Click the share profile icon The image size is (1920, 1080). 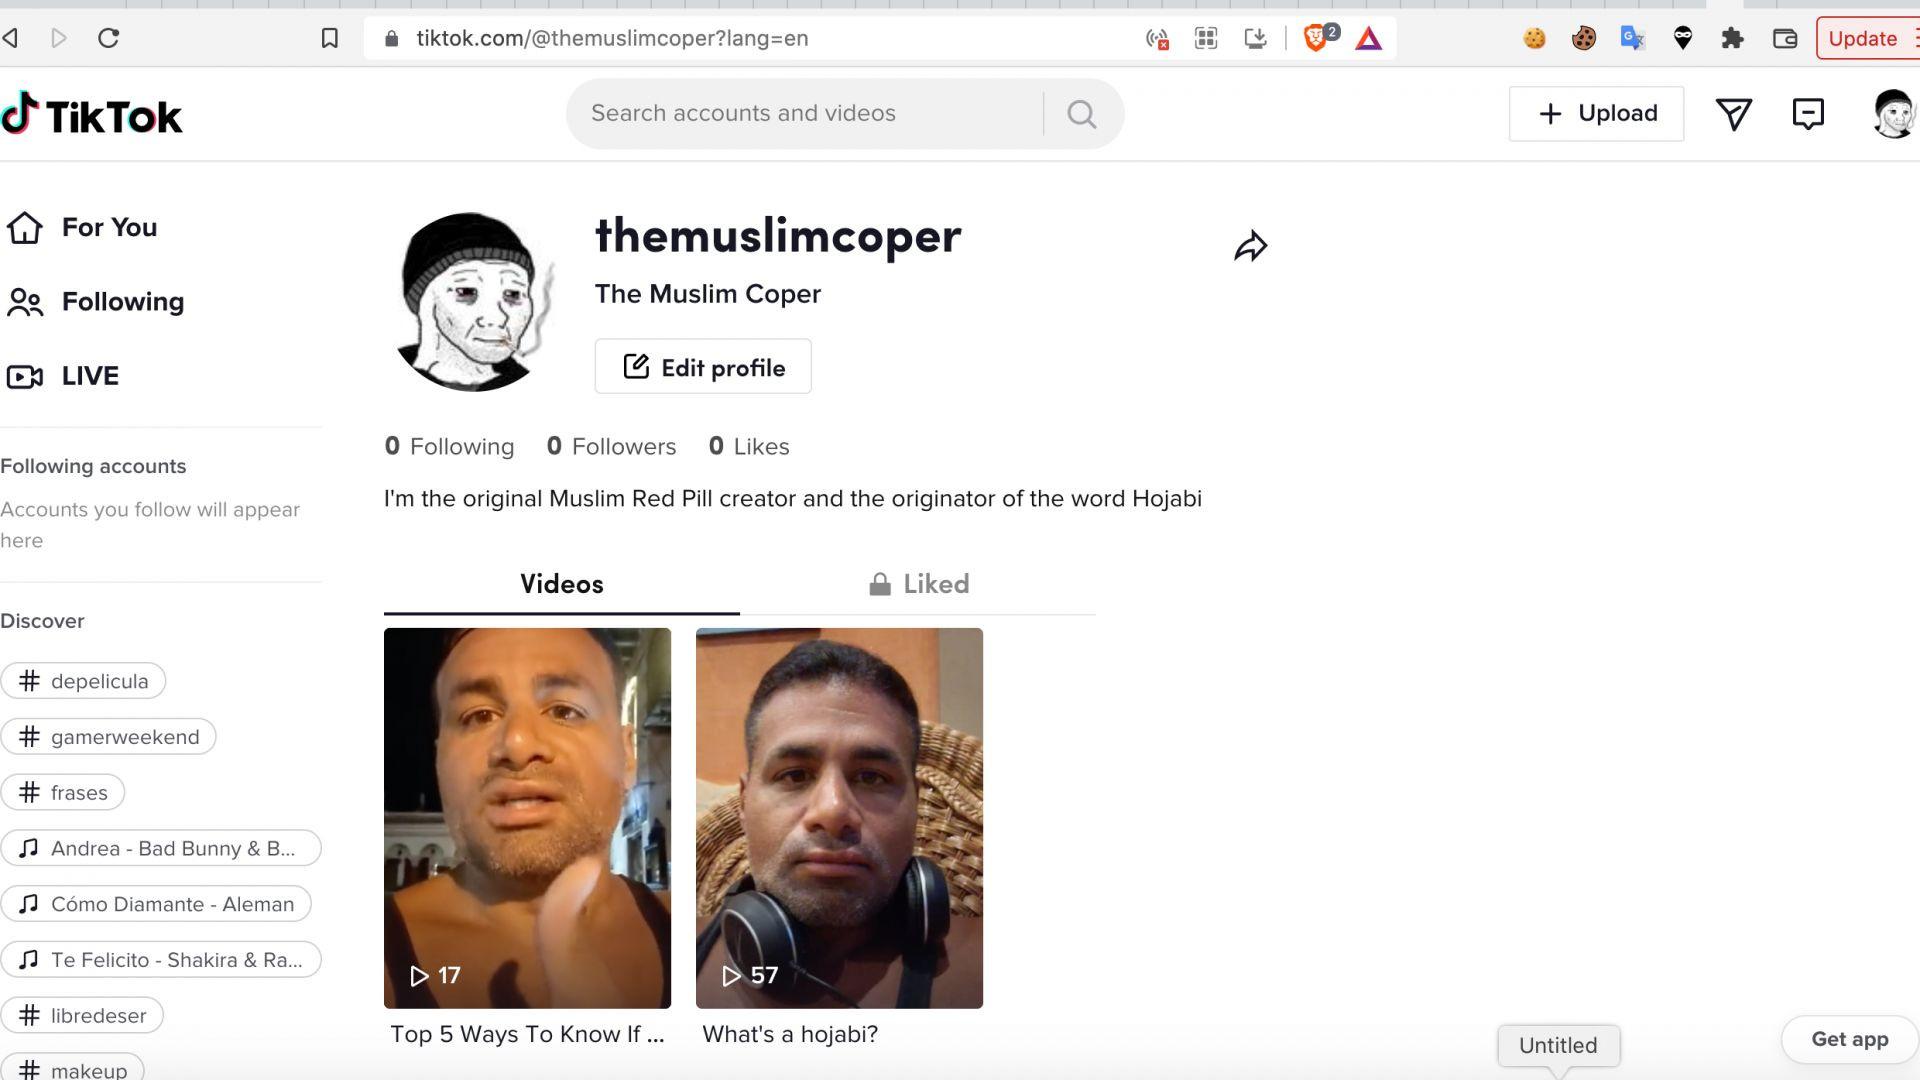1249,245
